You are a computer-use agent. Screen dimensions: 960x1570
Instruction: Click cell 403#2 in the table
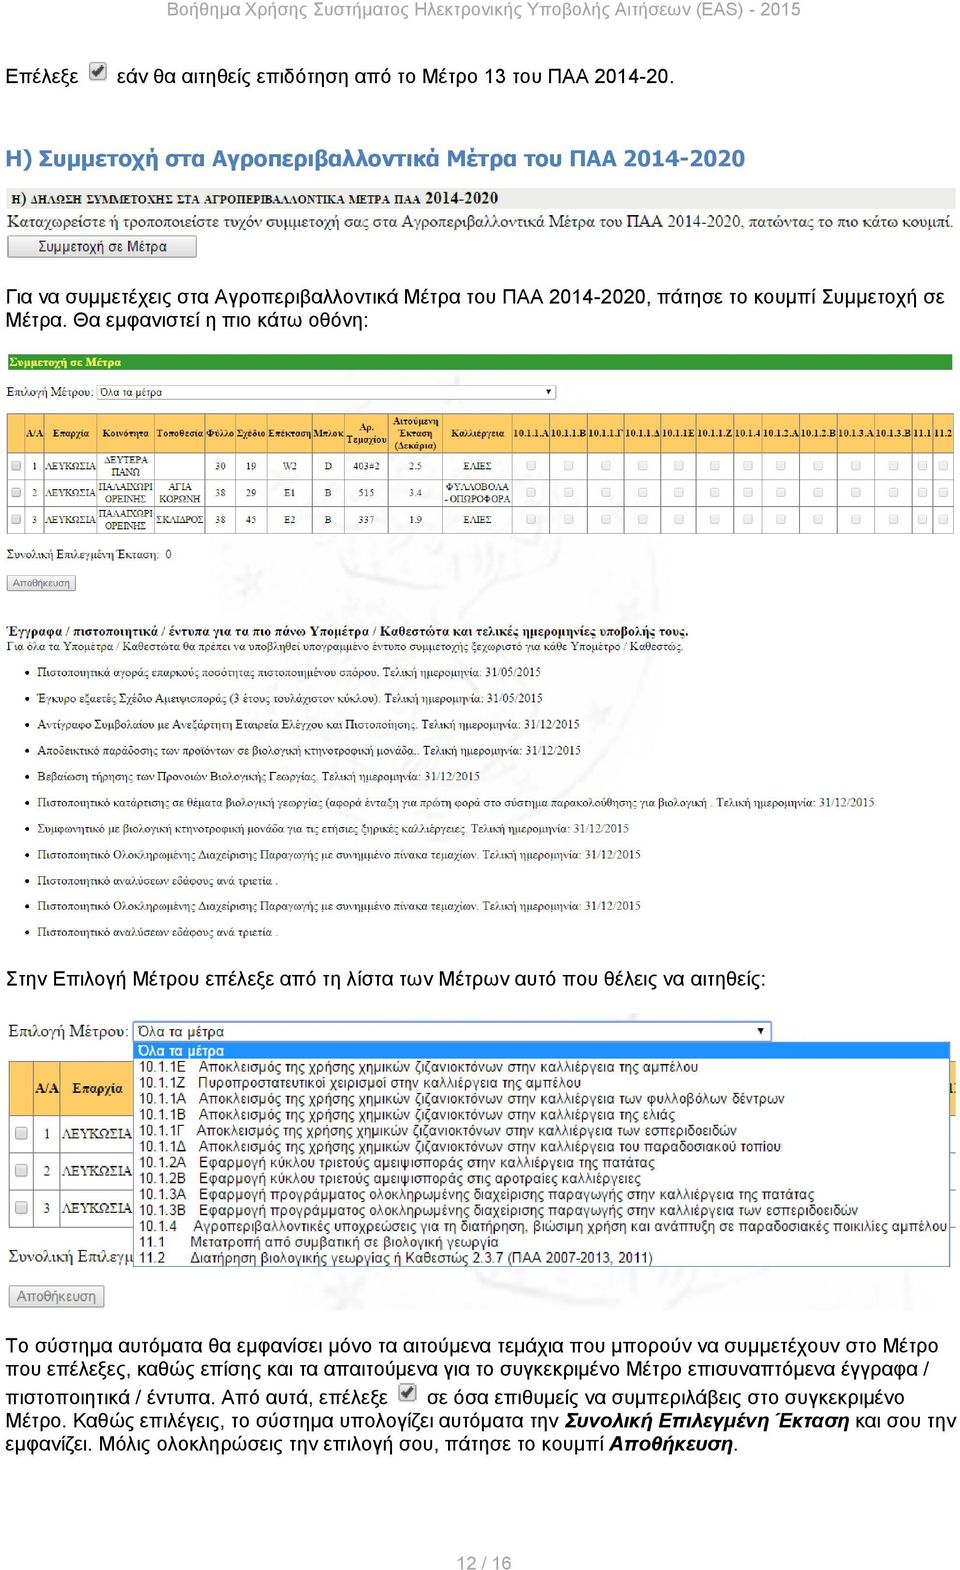[367, 466]
